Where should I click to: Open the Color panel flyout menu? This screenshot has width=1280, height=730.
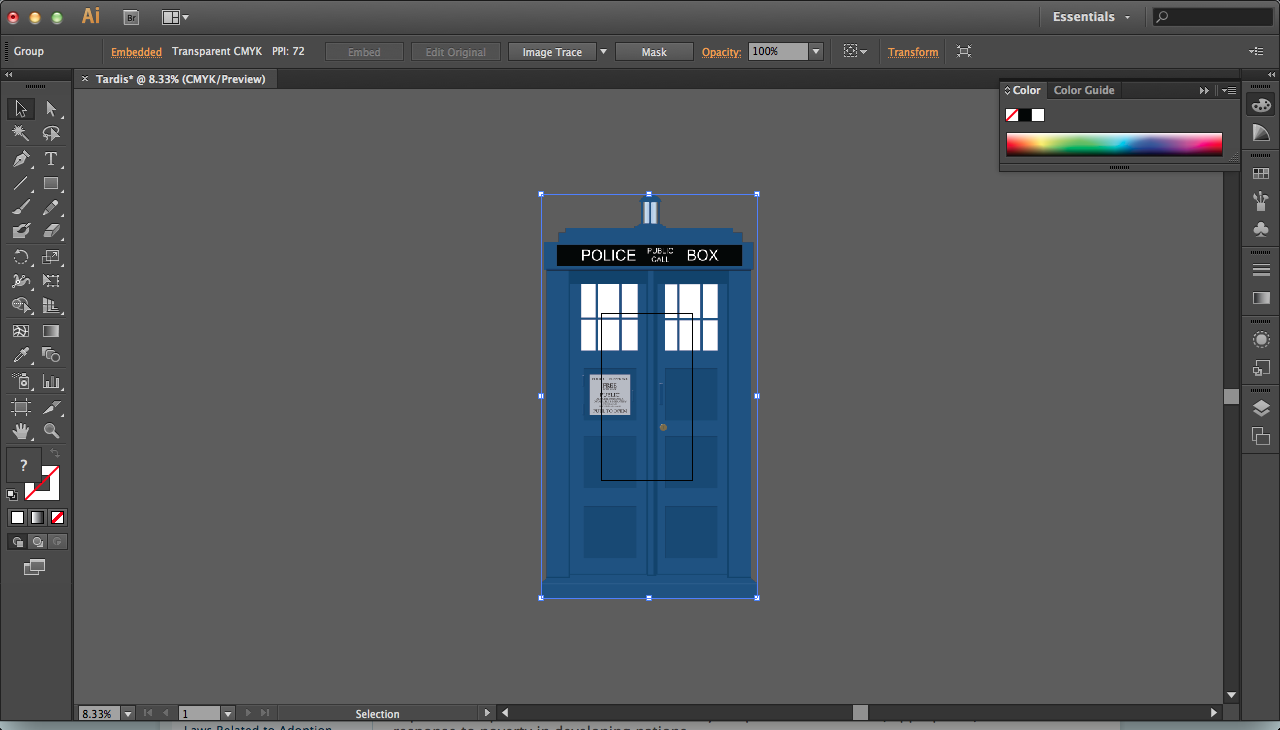click(1229, 90)
